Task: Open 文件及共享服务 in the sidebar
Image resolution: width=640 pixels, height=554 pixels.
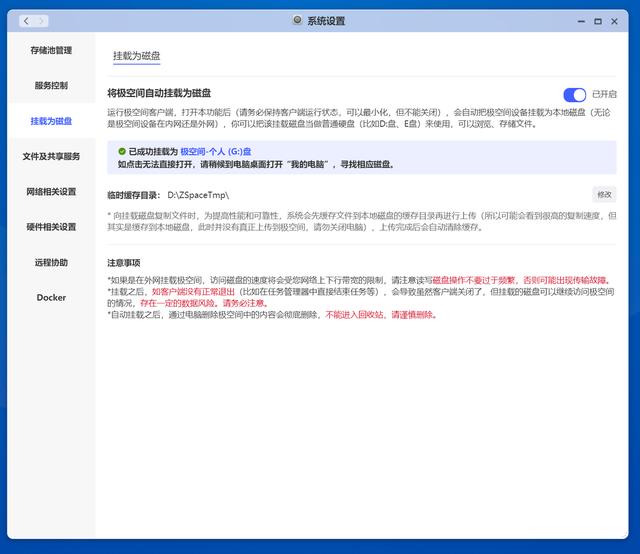Action: 51,156
